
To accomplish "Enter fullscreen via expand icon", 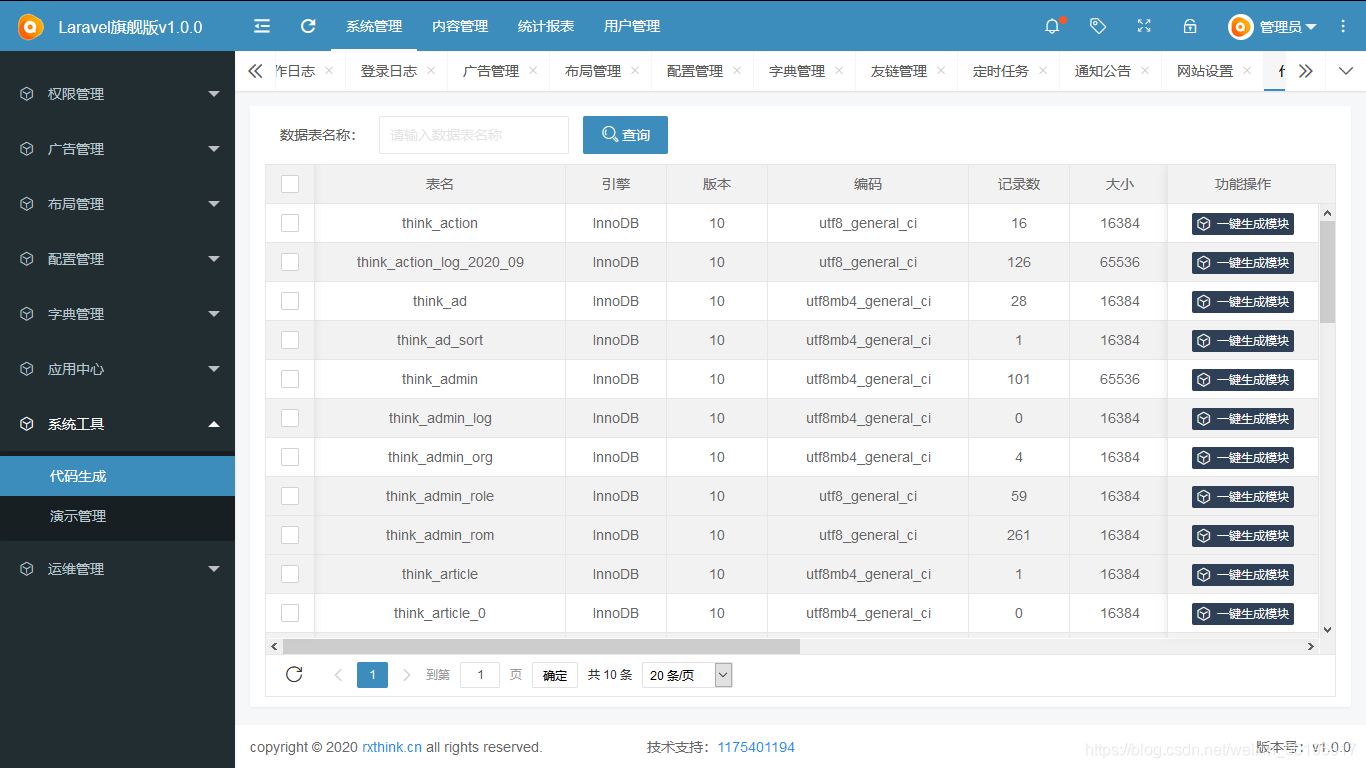I will coord(1144,26).
